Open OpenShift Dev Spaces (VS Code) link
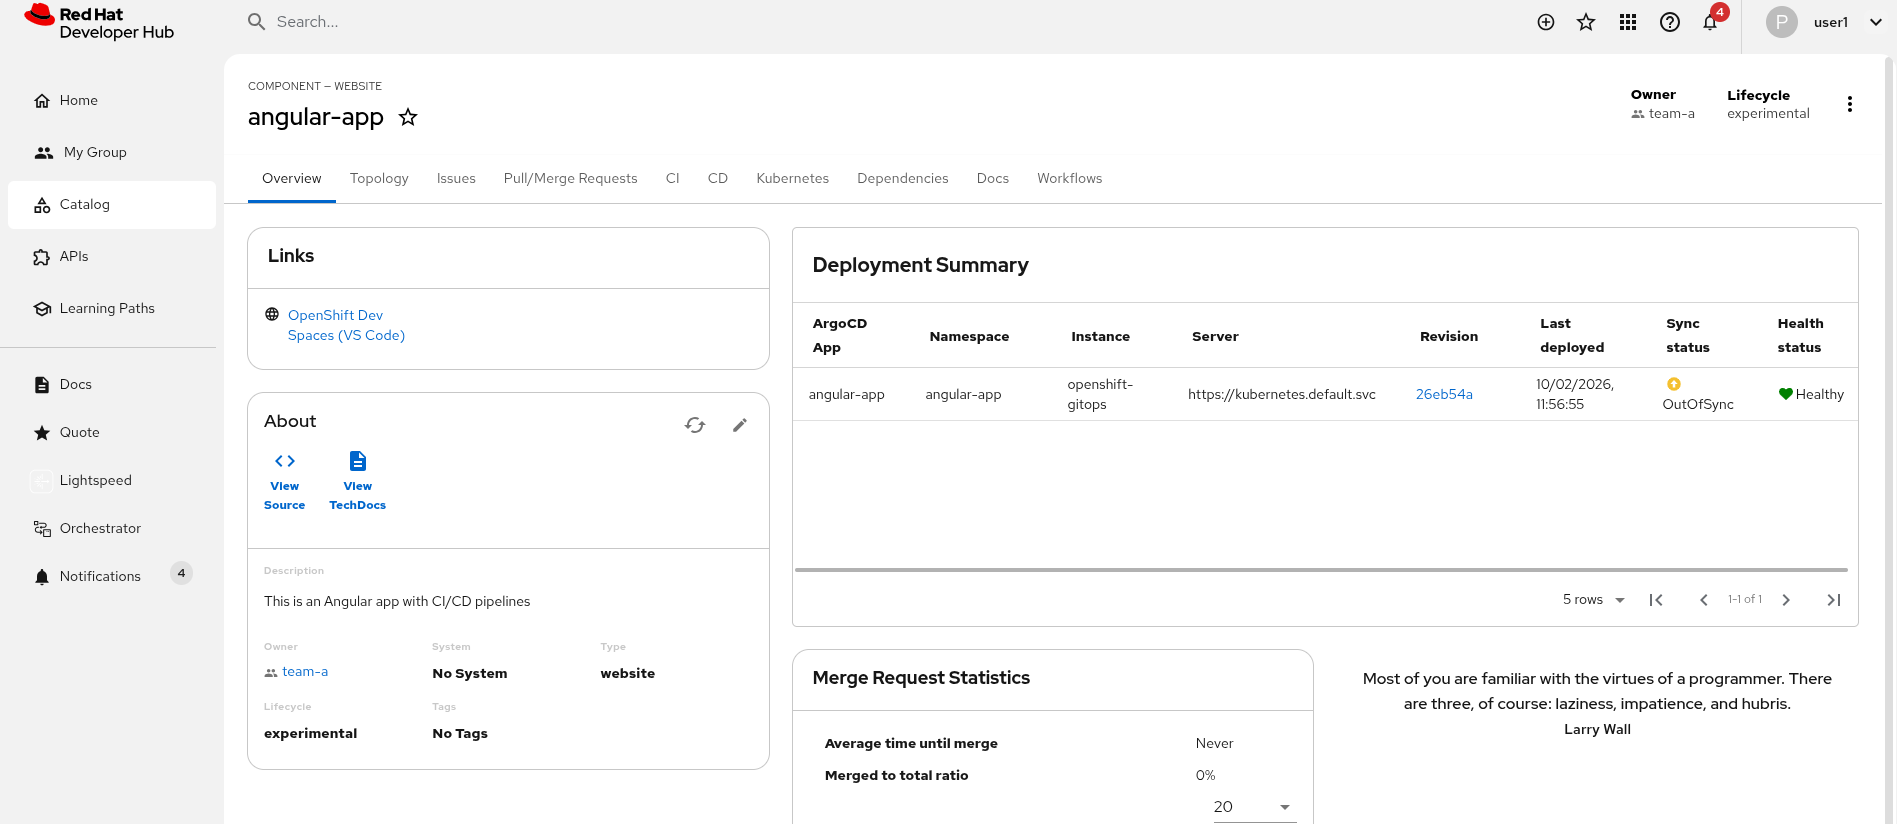1897x824 pixels. (346, 325)
